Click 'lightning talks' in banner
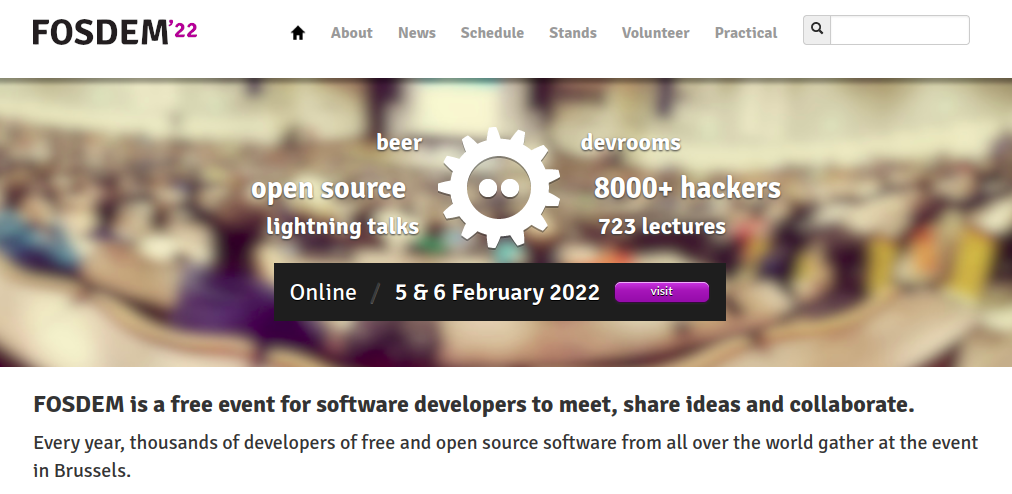 coord(343,227)
